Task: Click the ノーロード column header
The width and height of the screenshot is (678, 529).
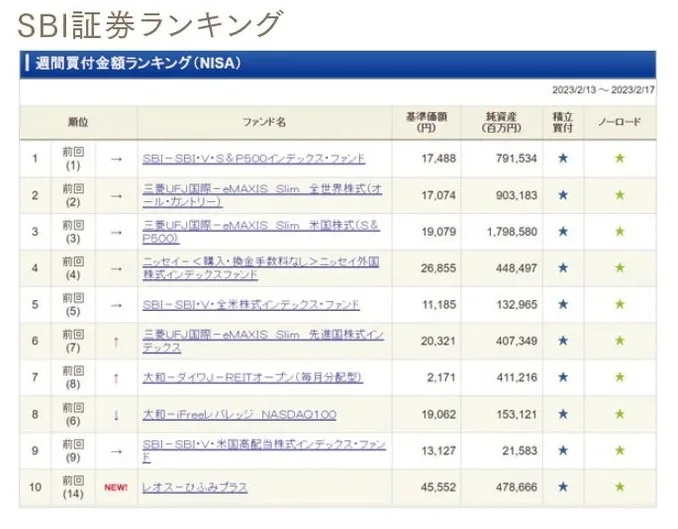Action: pyautogui.click(x=620, y=122)
